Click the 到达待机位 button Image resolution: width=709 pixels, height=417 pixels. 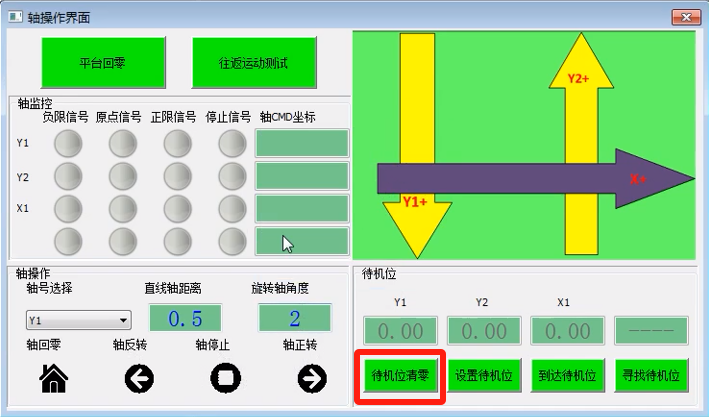point(567,376)
